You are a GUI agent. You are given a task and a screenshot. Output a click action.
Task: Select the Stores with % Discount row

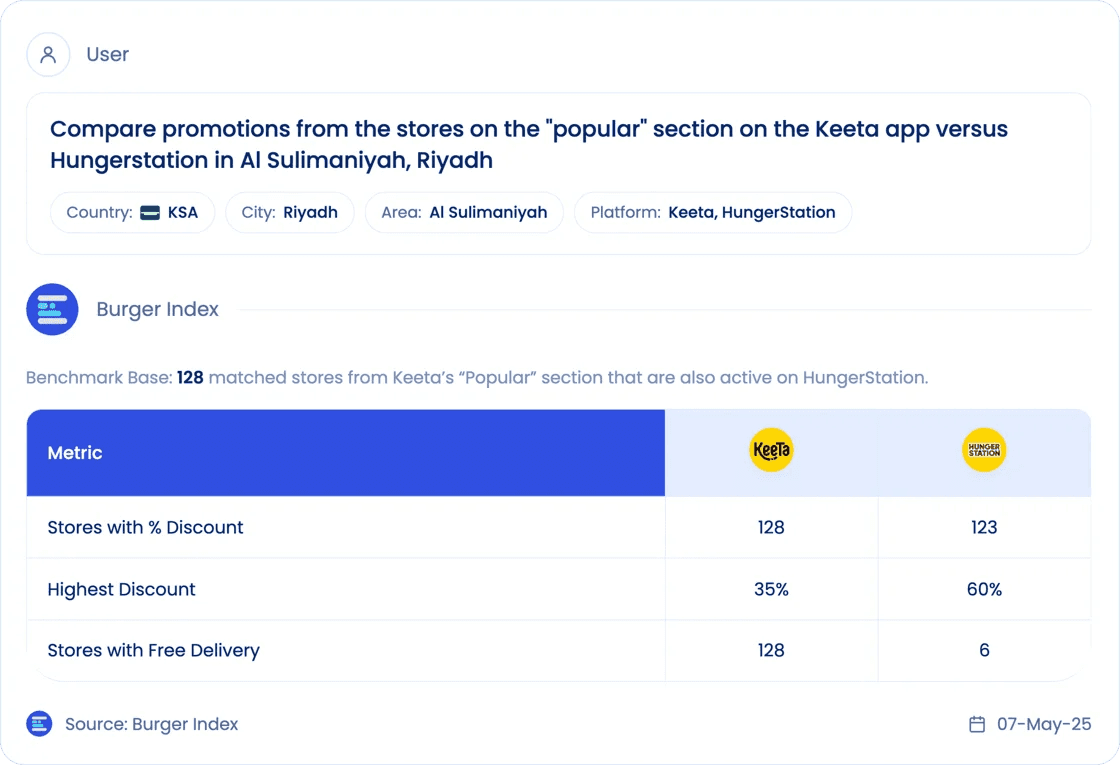coord(559,527)
